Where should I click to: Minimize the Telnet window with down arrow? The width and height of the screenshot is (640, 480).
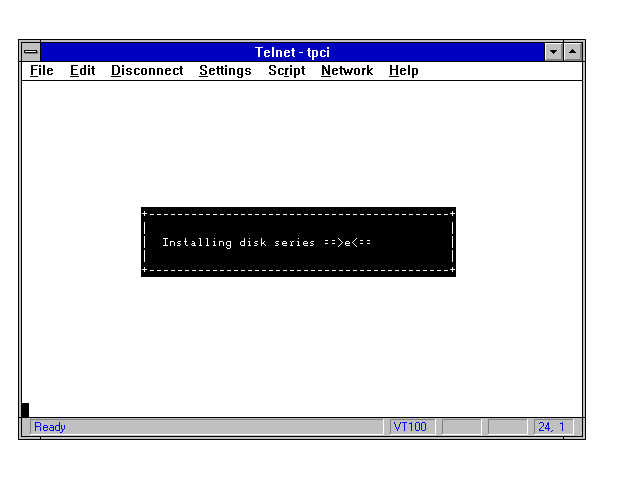click(x=554, y=52)
